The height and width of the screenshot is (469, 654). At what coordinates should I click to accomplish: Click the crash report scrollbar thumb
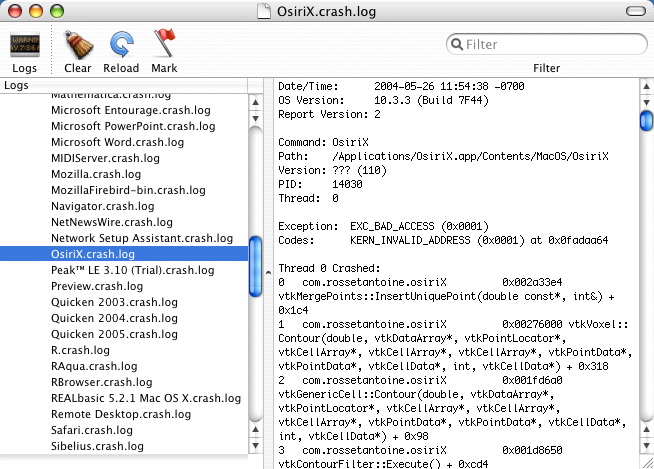pos(646,120)
